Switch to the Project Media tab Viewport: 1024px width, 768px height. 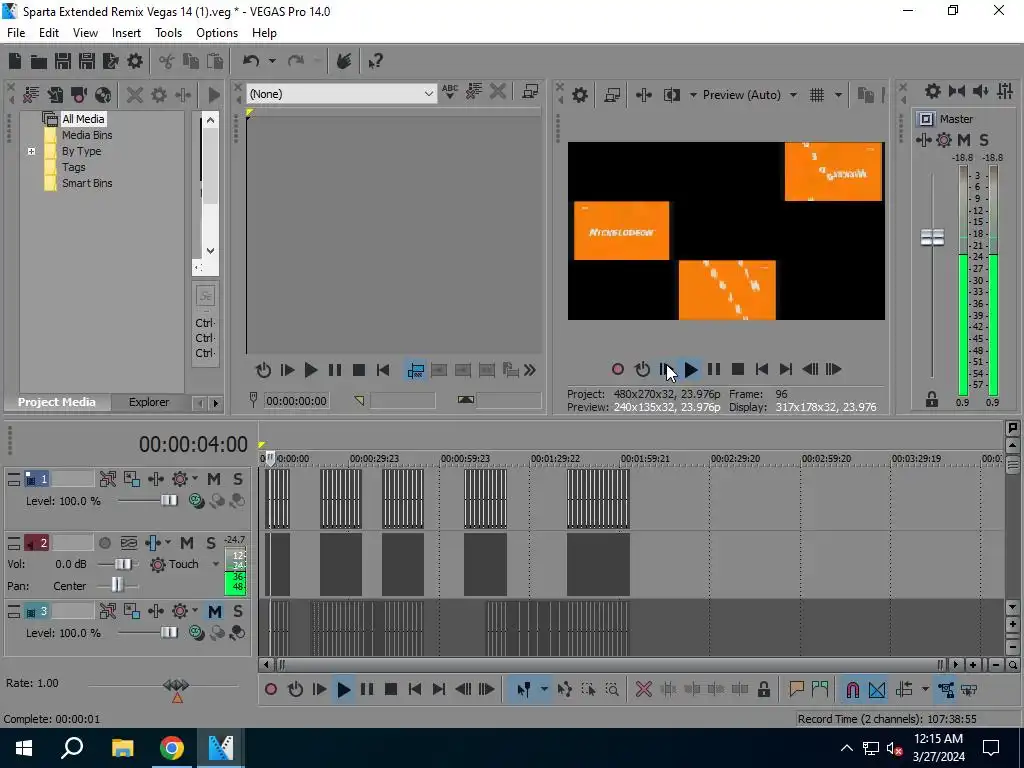(57, 402)
